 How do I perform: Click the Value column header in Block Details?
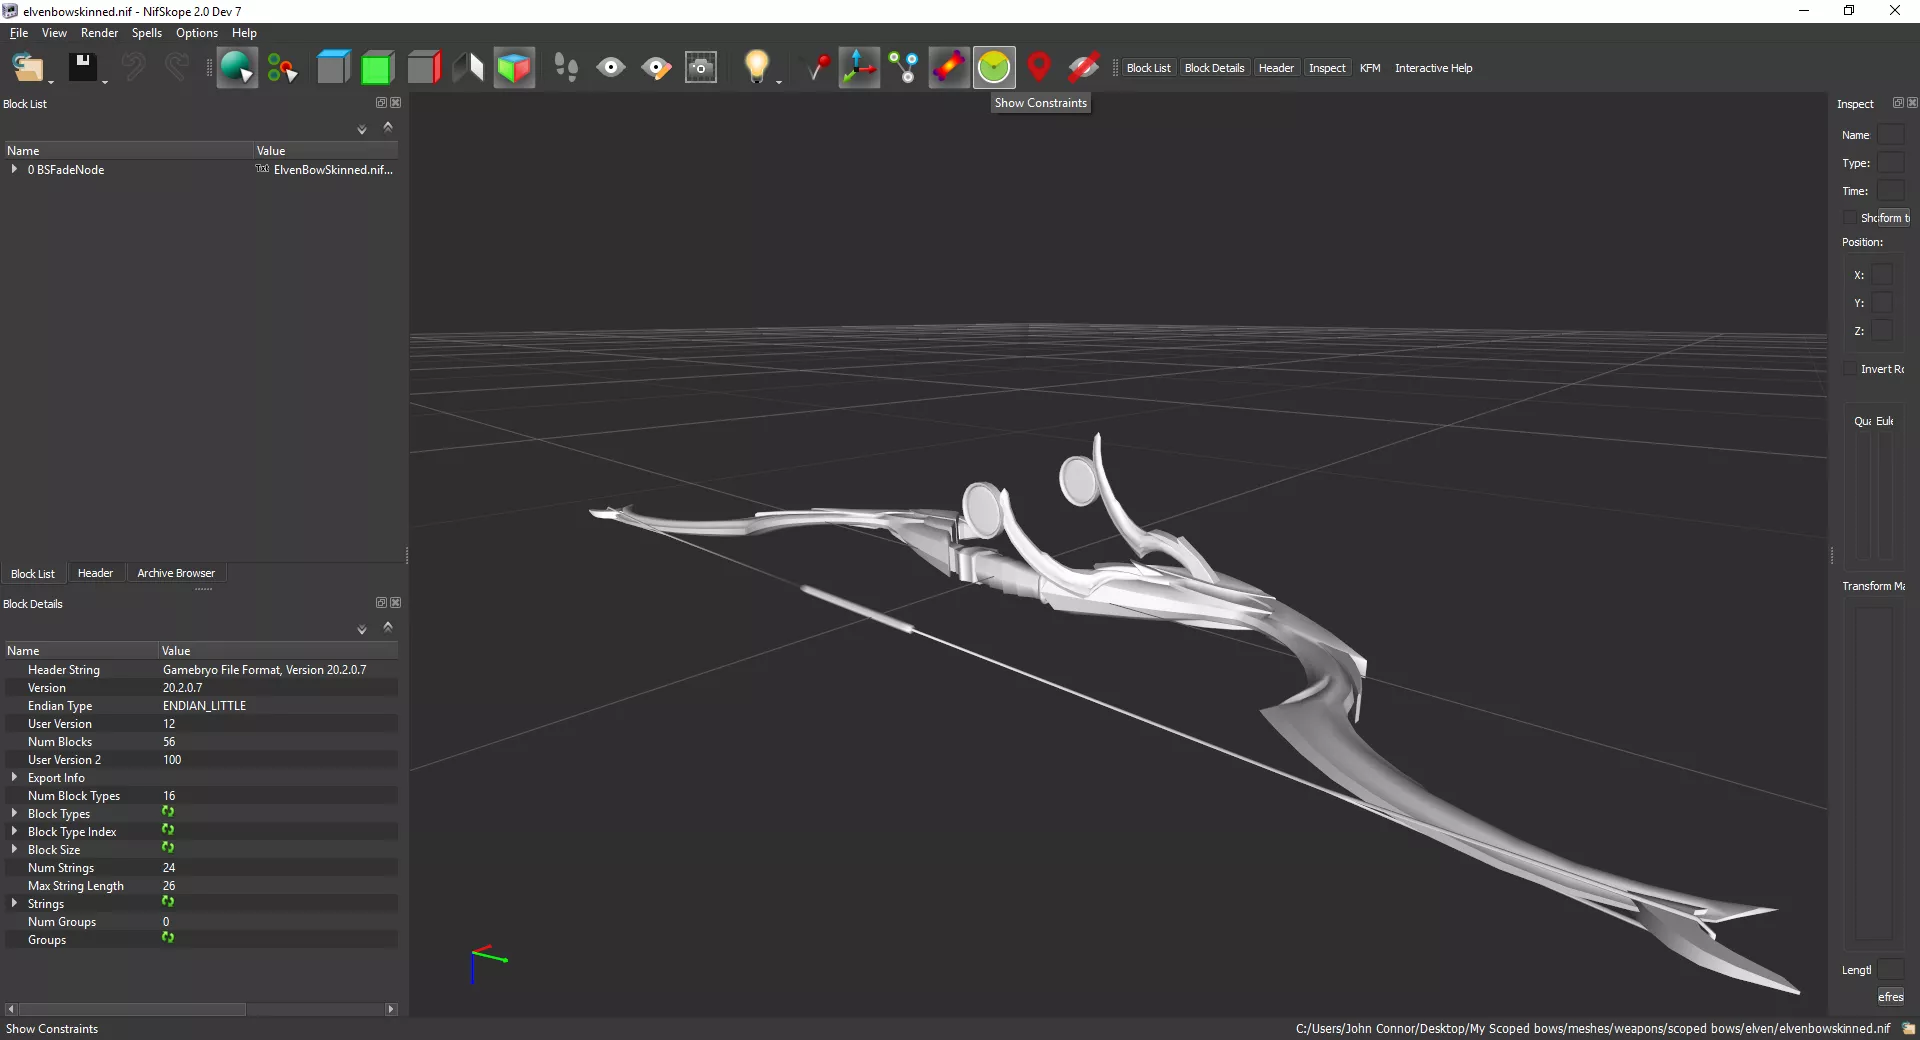(278, 651)
